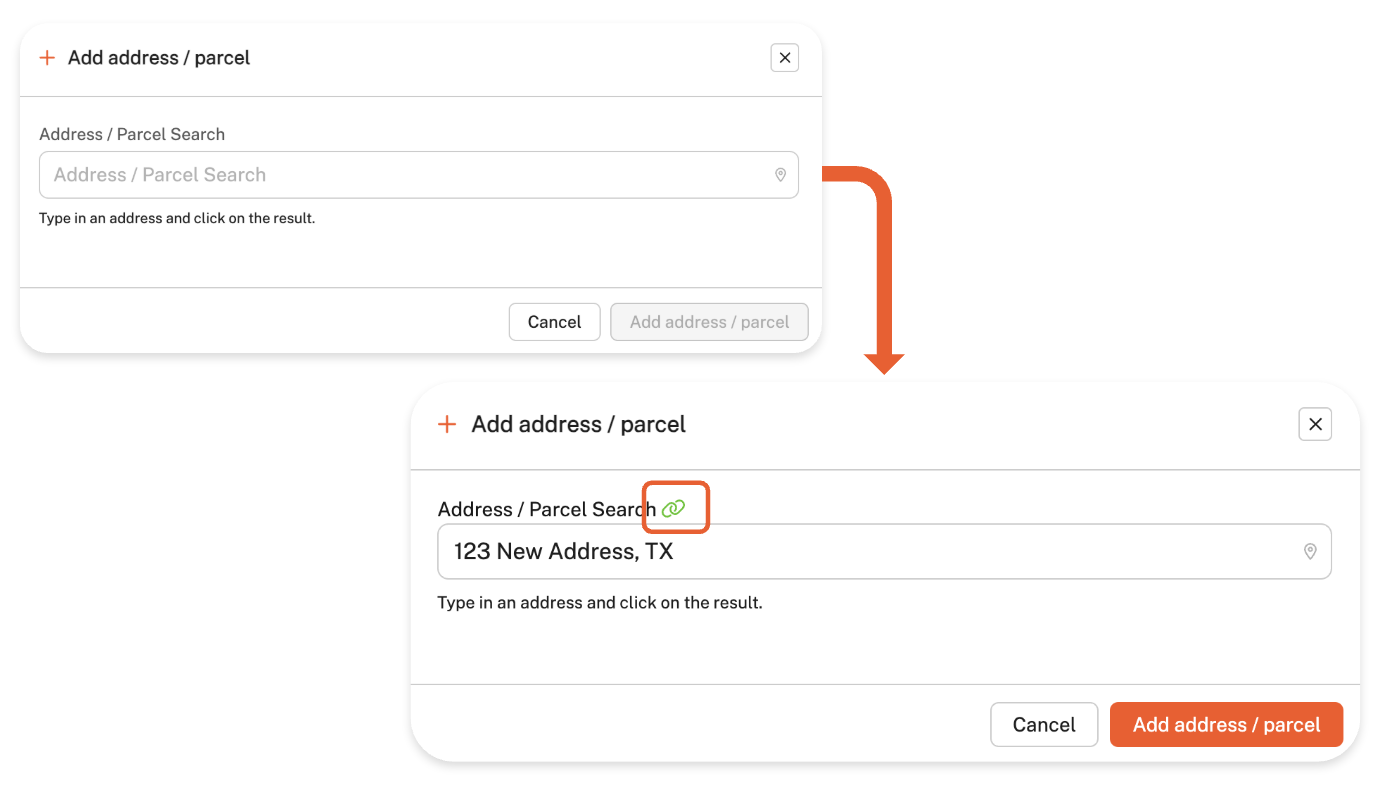Close the dialog with the empty search field
The width and height of the screenshot is (1380, 786).
pyautogui.click(x=785, y=58)
